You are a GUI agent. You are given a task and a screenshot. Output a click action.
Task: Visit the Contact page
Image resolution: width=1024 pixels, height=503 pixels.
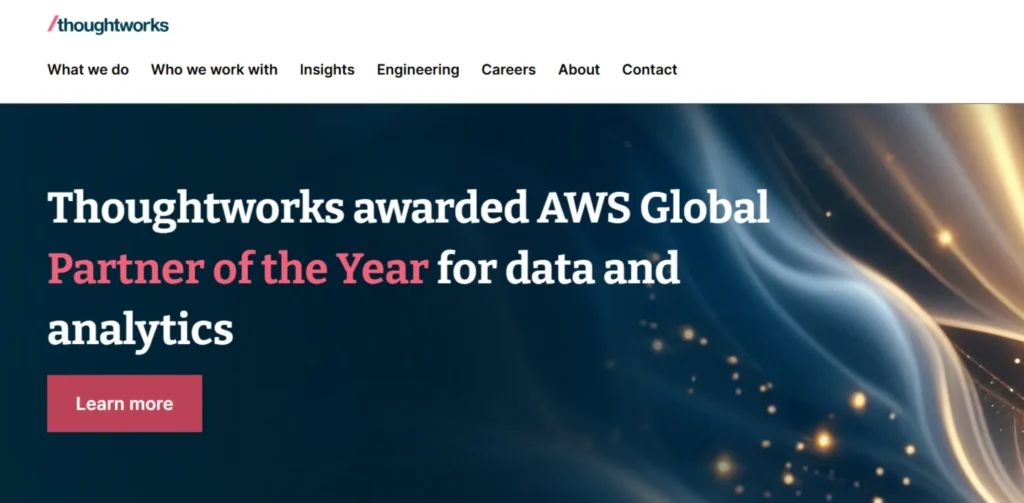pyautogui.click(x=649, y=70)
